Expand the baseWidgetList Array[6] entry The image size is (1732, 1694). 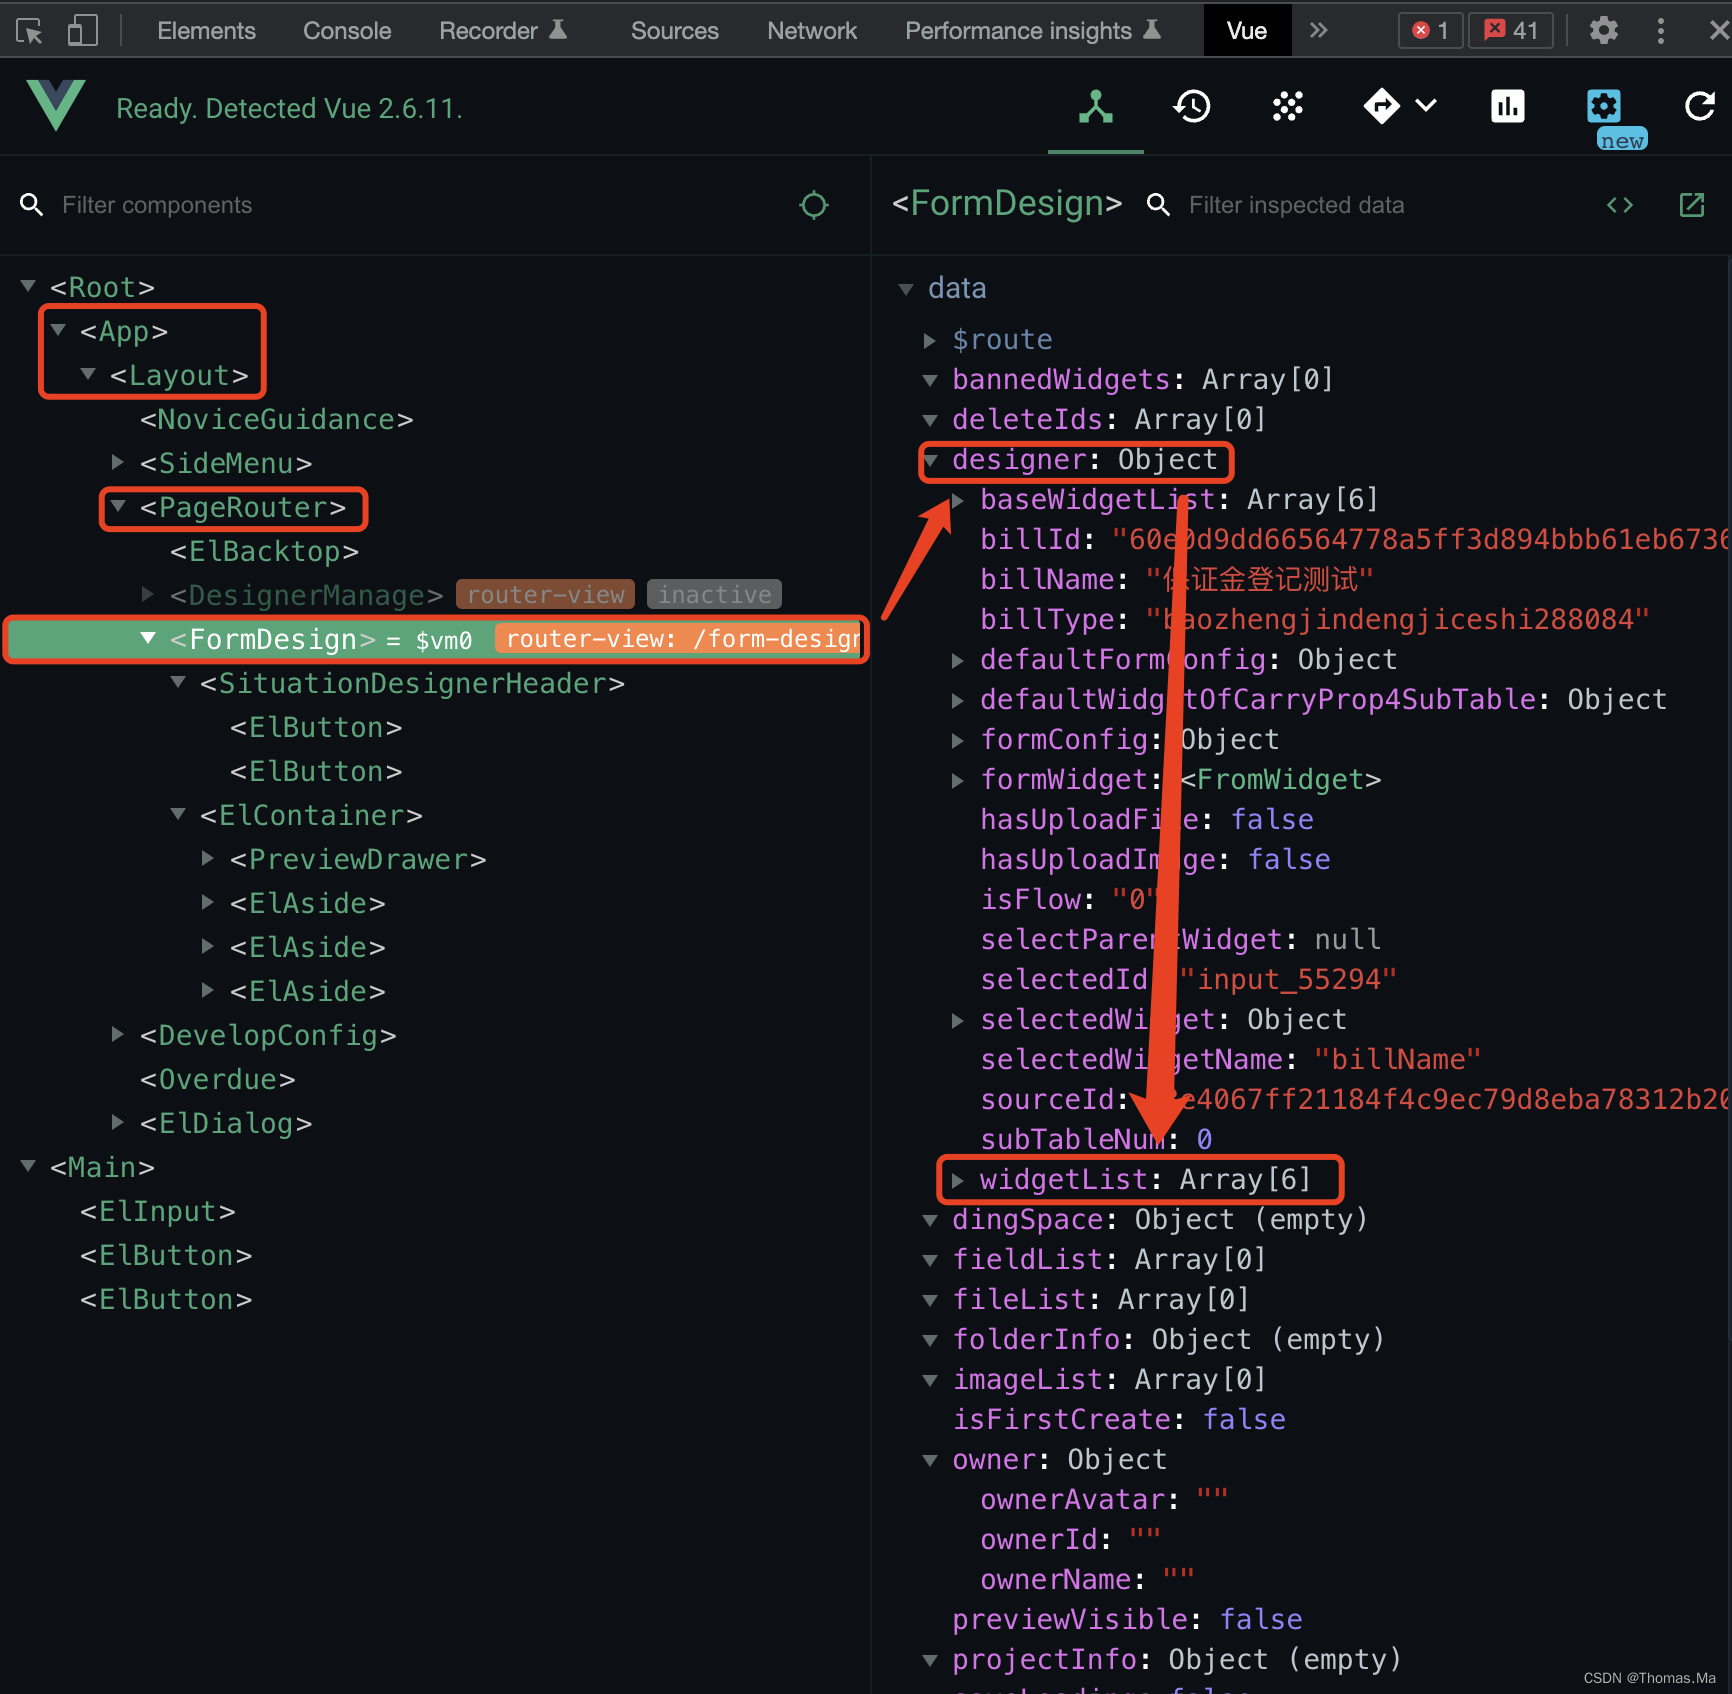pos(958,500)
